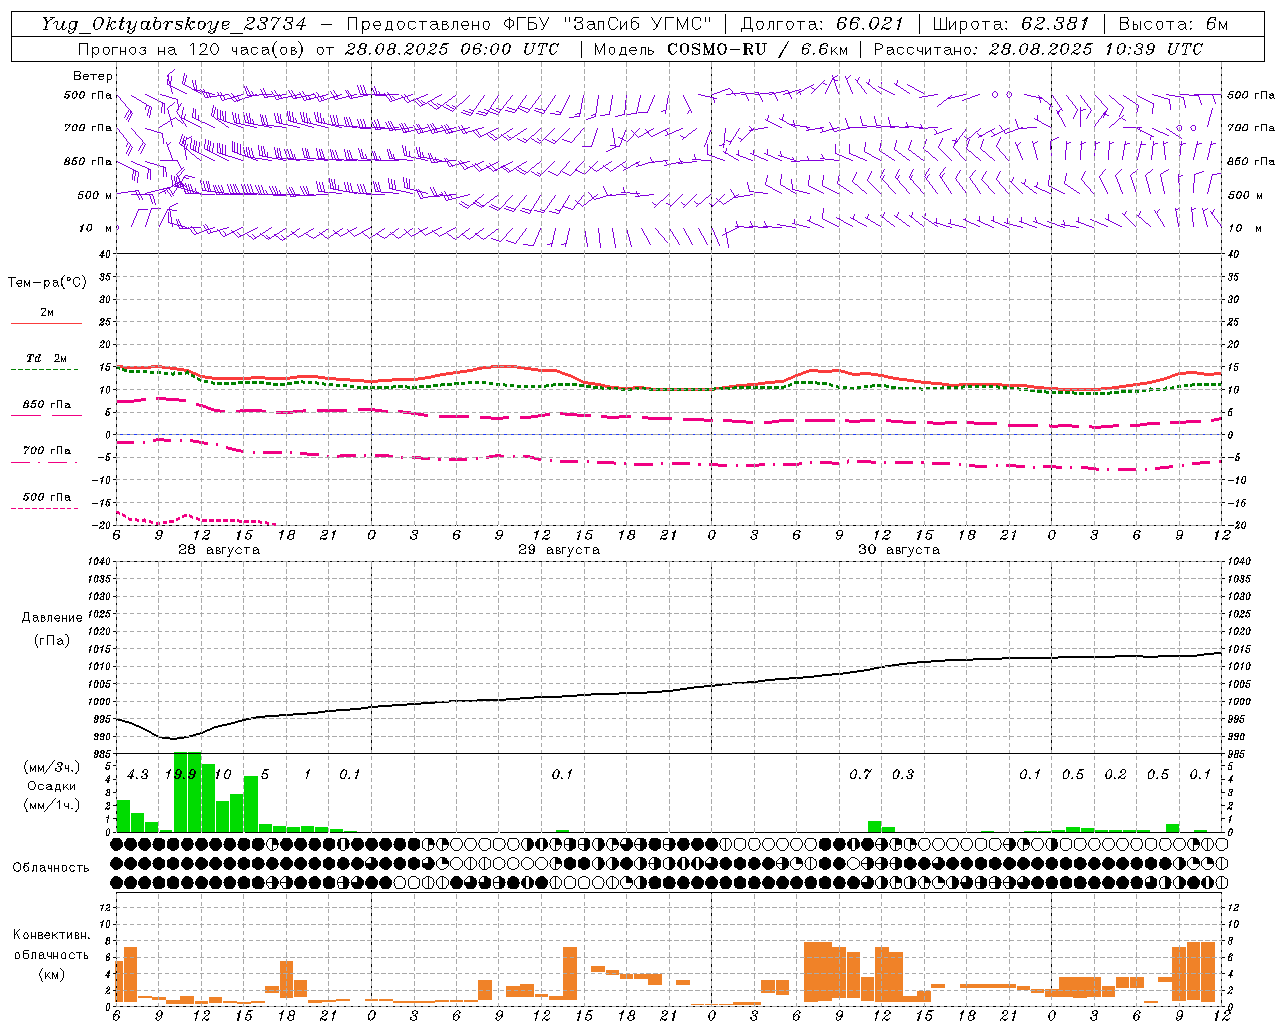Click the 19.9 precipitation total
Image resolution: width=1280 pixels, height=1024 pixels.
pyautogui.click(x=180, y=774)
